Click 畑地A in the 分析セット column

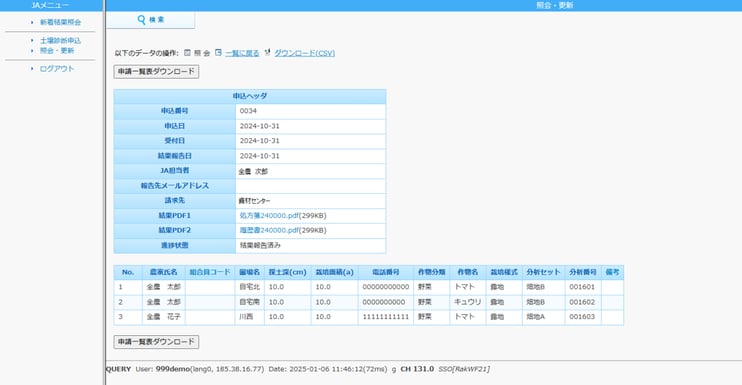(x=536, y=317)
